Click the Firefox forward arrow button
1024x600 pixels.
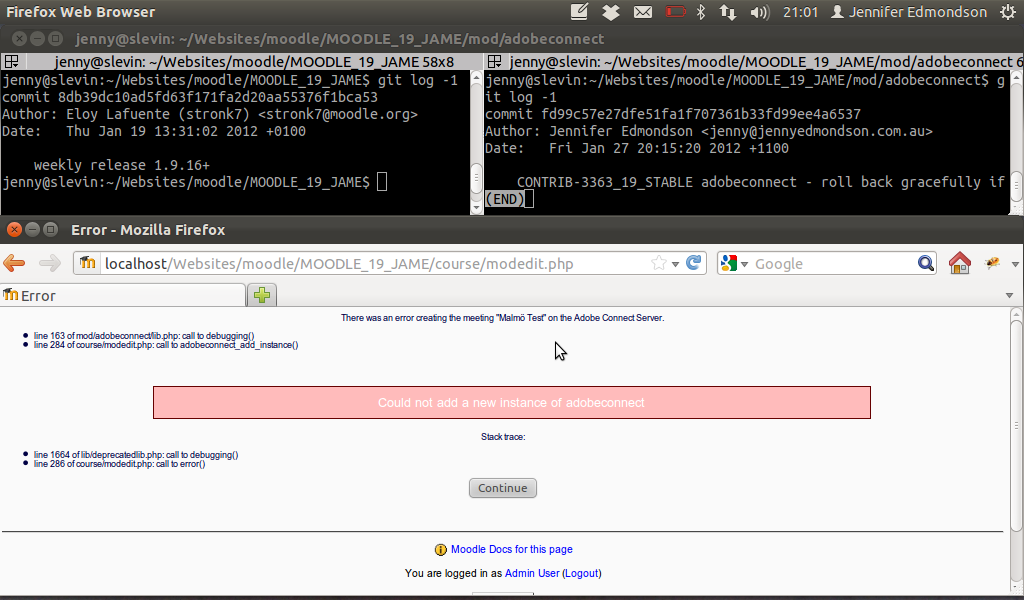[x=50, y=263]
